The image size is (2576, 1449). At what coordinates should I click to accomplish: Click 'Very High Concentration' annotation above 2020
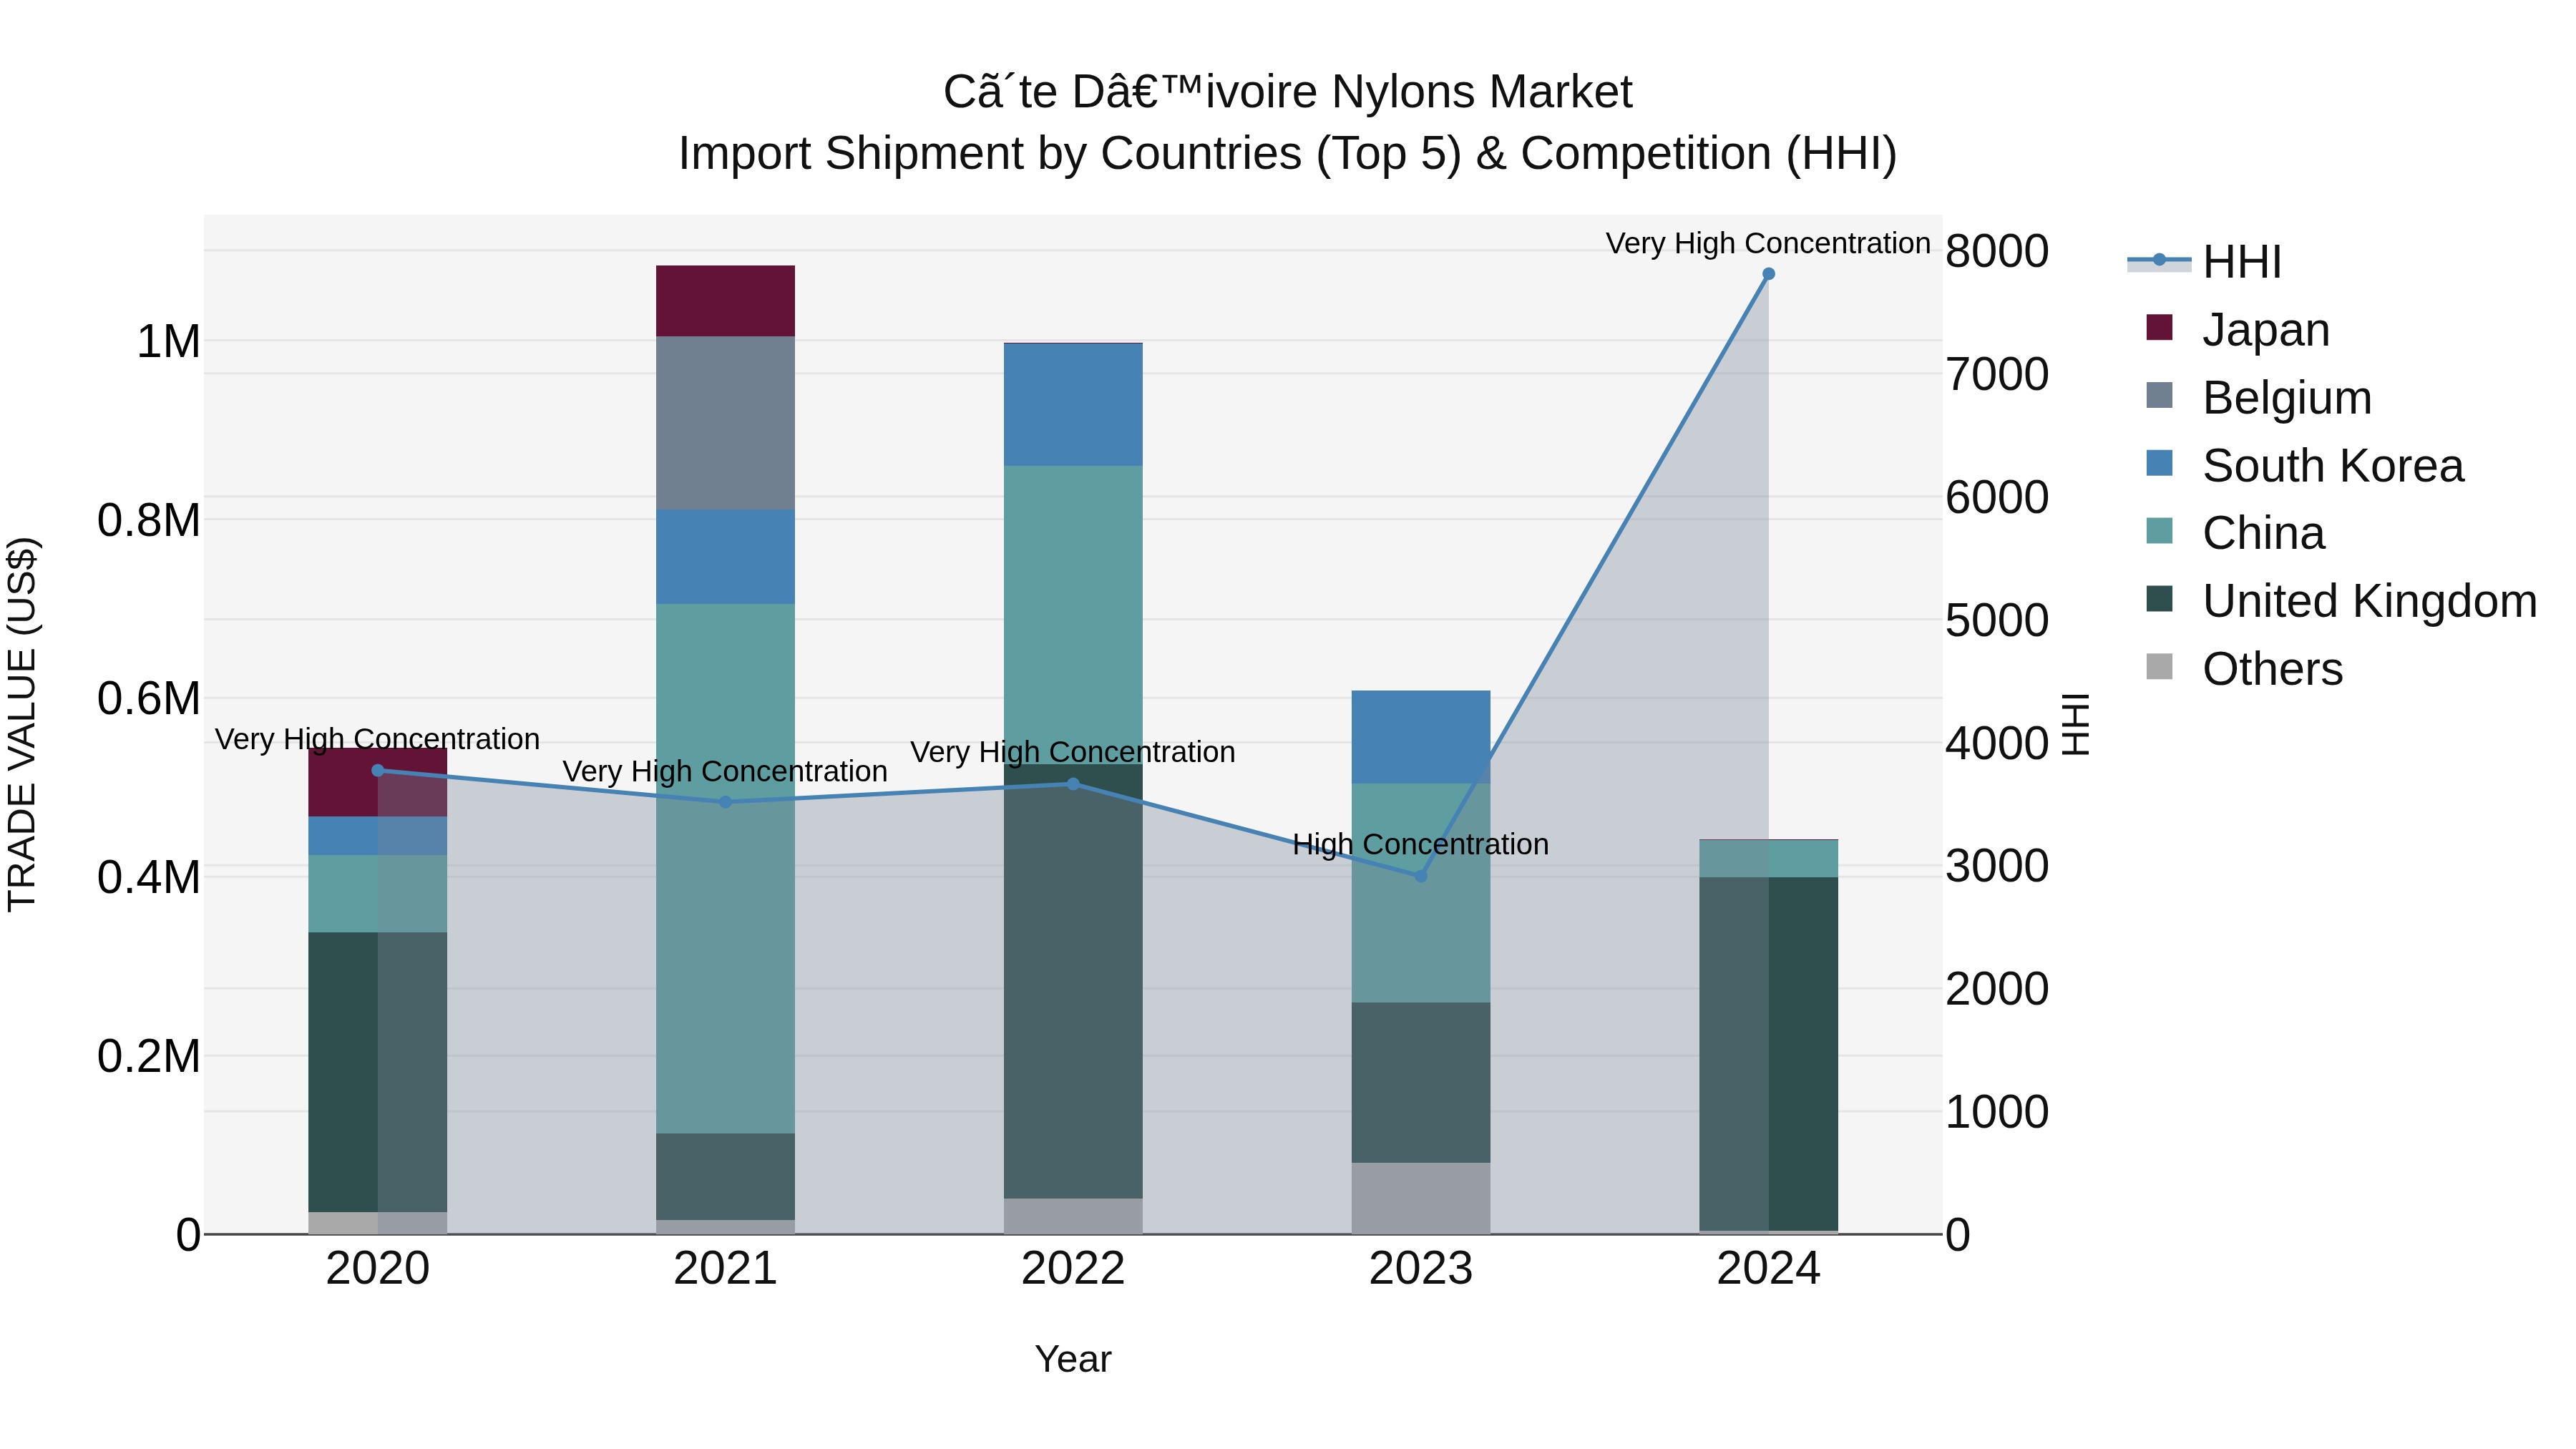click(378, 740)
